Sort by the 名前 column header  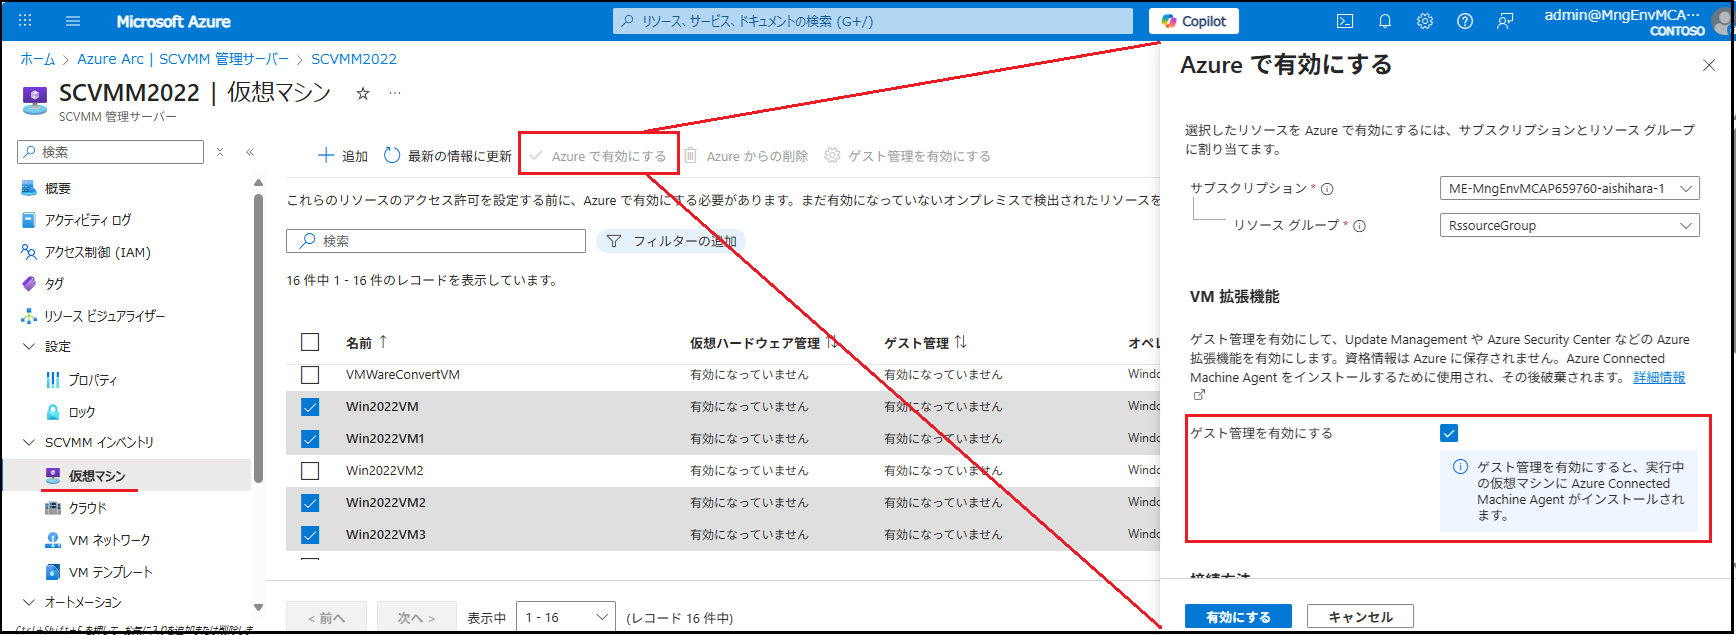coord(359,343)
